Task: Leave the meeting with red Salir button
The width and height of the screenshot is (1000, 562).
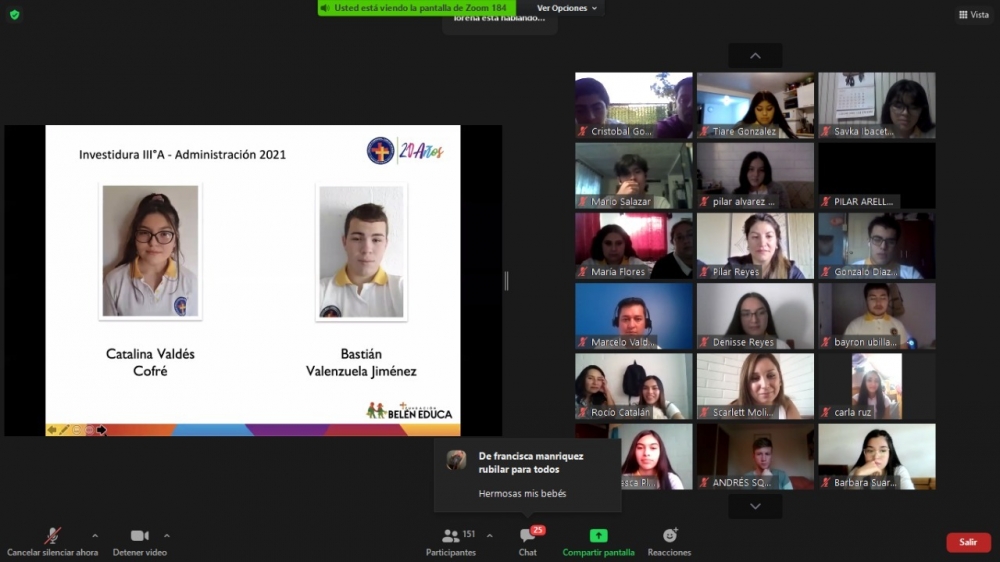Action: (968, 542)
